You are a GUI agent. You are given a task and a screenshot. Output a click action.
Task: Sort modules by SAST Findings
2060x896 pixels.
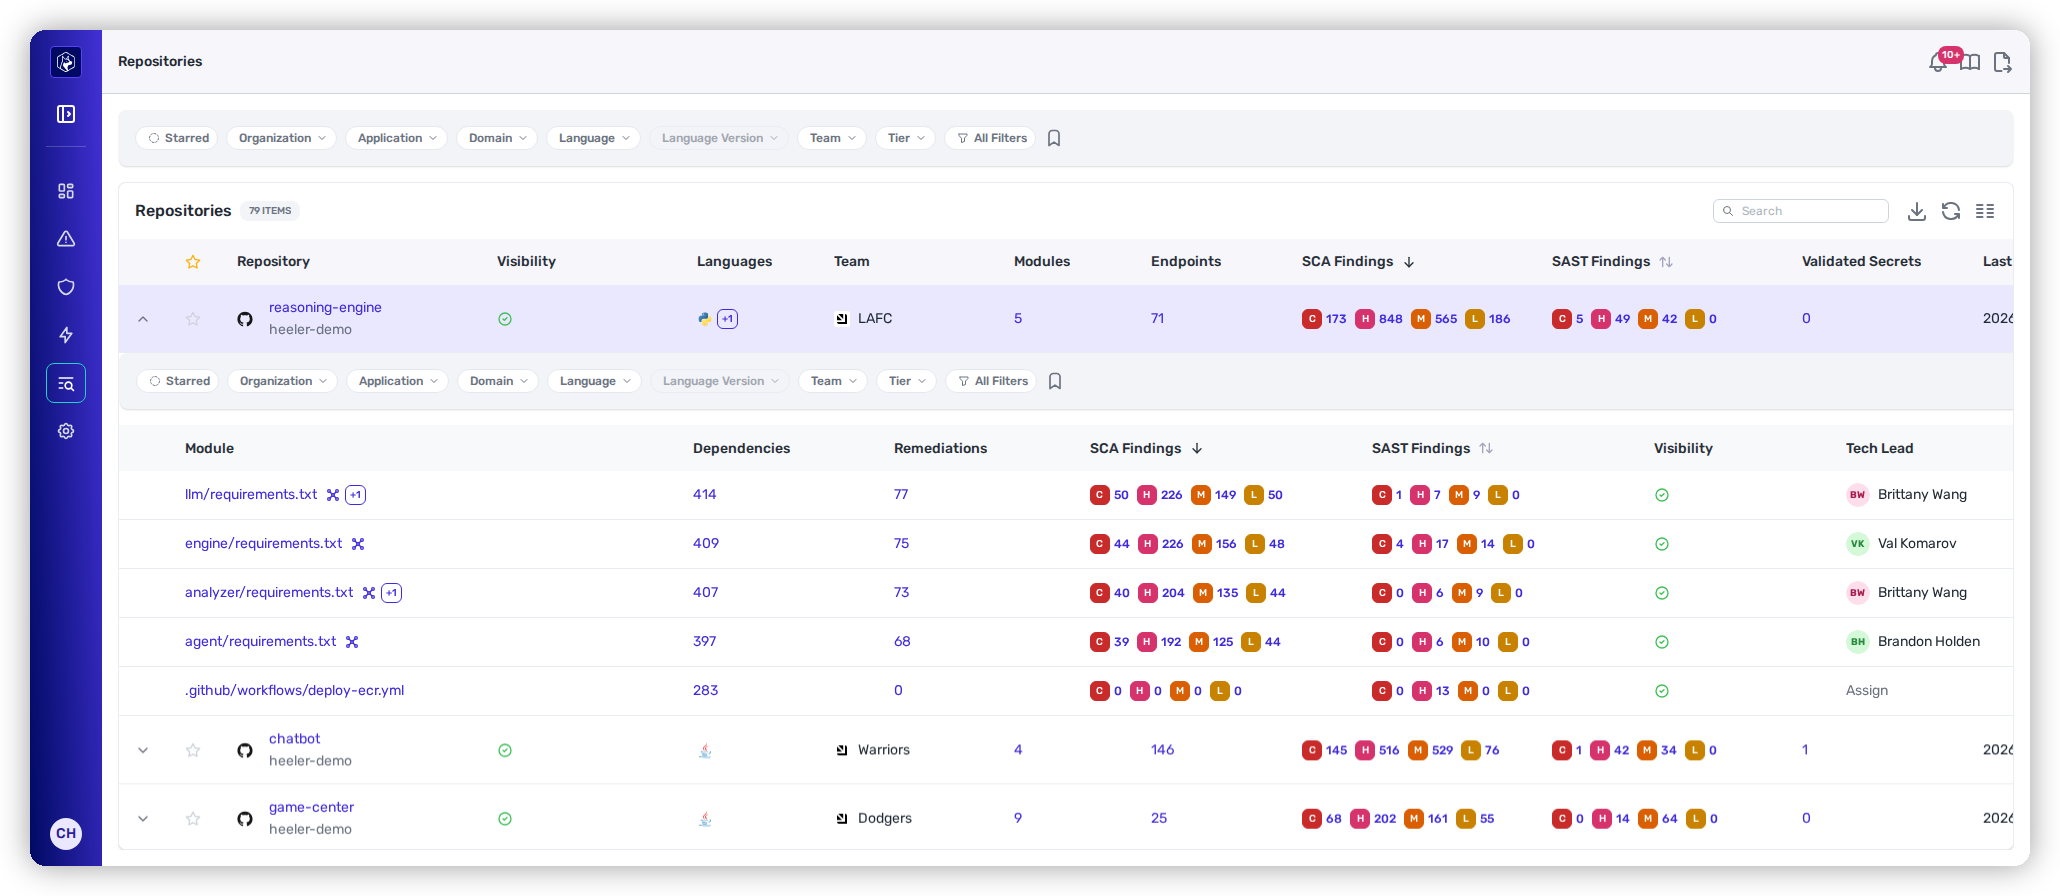1432,448
